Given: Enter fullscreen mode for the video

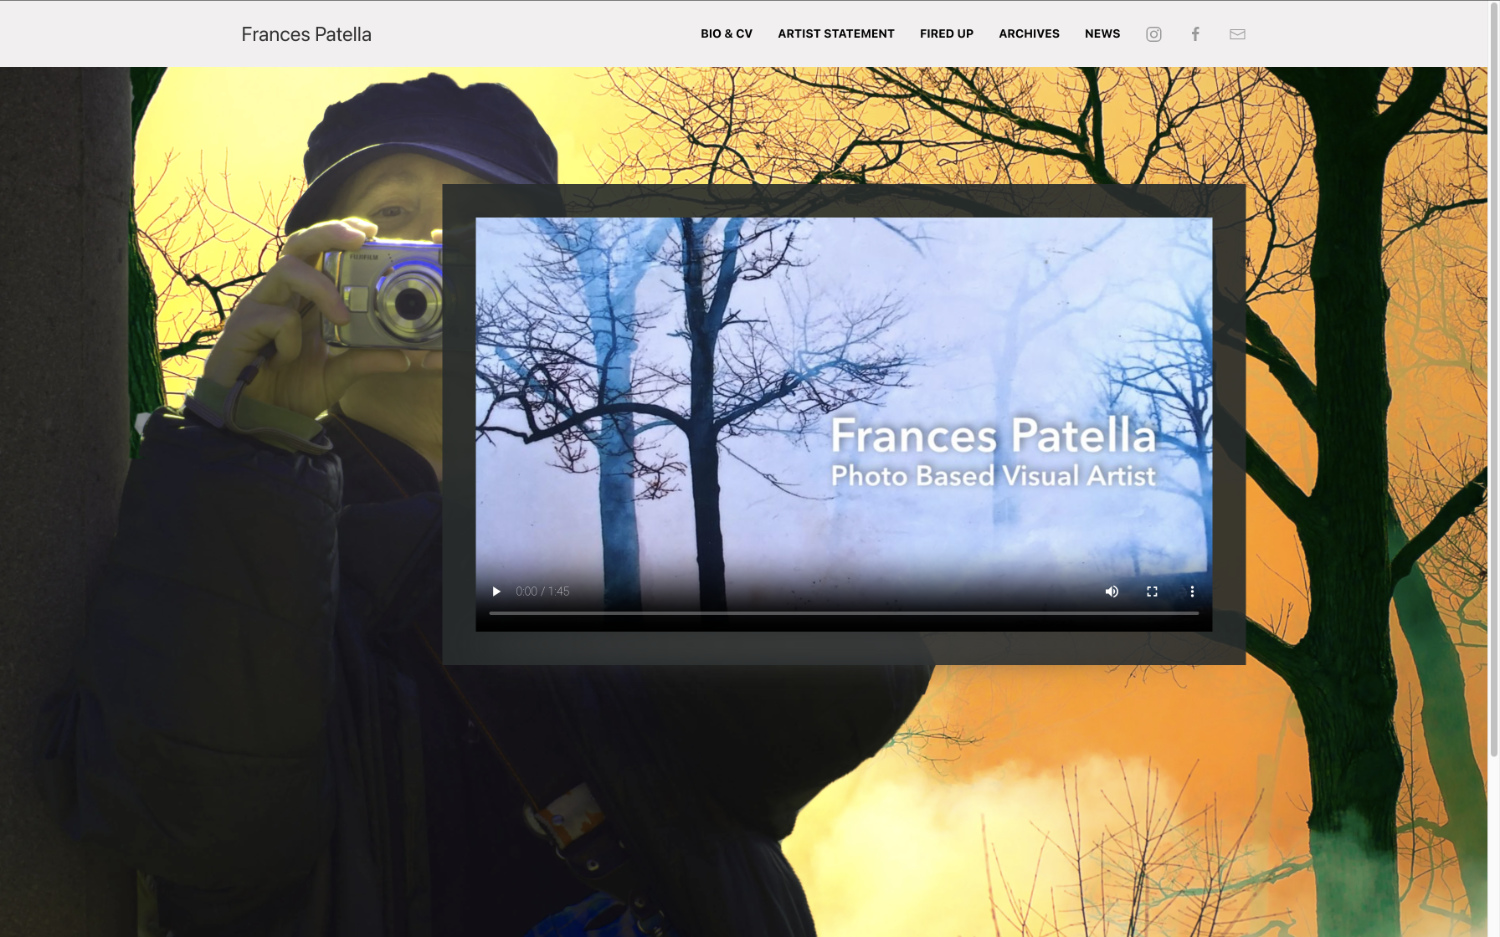Looking at the screenshot, I should pos(1152,591).
